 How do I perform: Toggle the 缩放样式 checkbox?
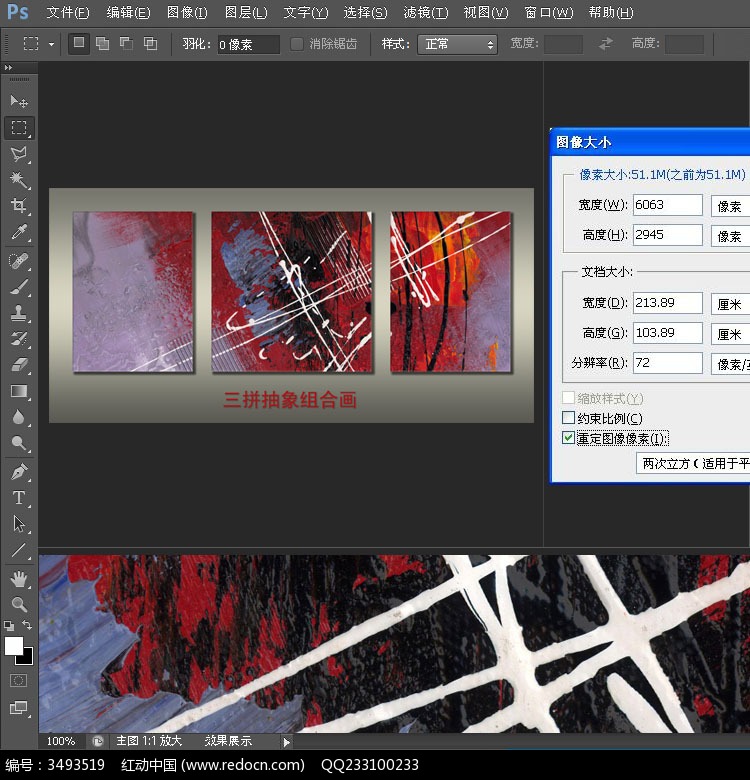[x=568, y=397]
